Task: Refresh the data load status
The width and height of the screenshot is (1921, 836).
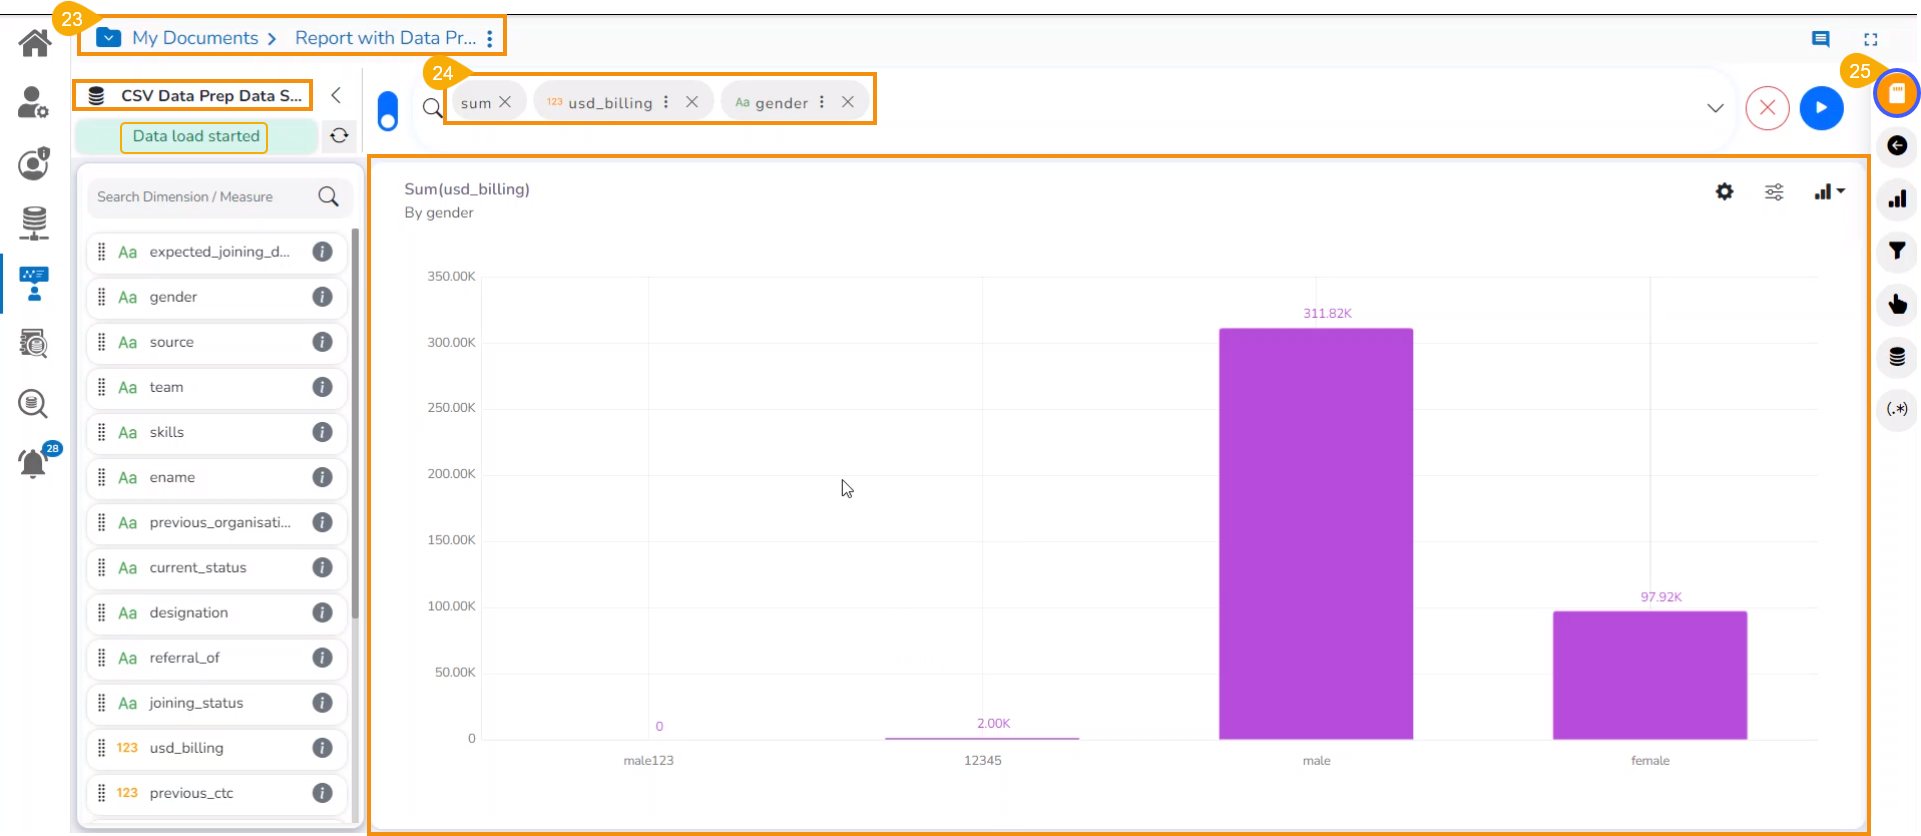Action: coord(339,136)
